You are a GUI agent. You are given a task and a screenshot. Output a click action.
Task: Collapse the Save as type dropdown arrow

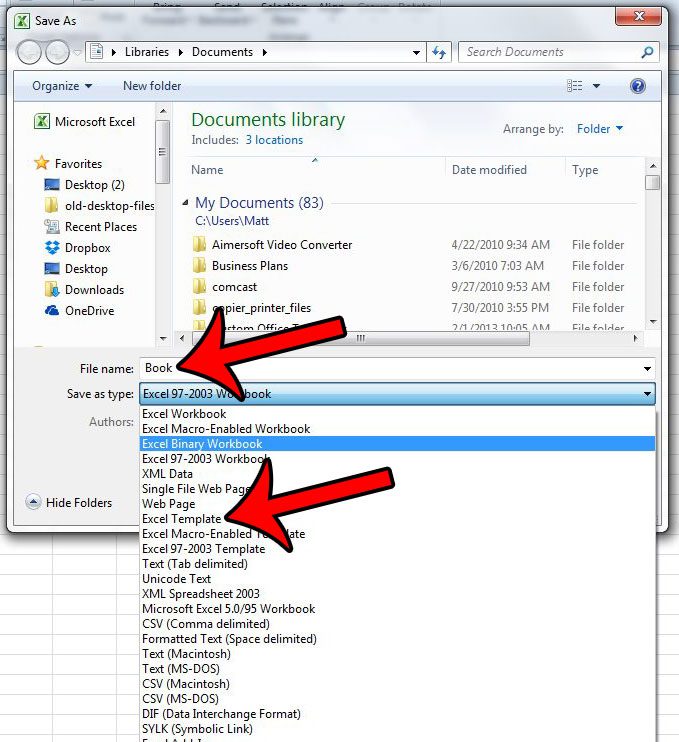point(645,394)
